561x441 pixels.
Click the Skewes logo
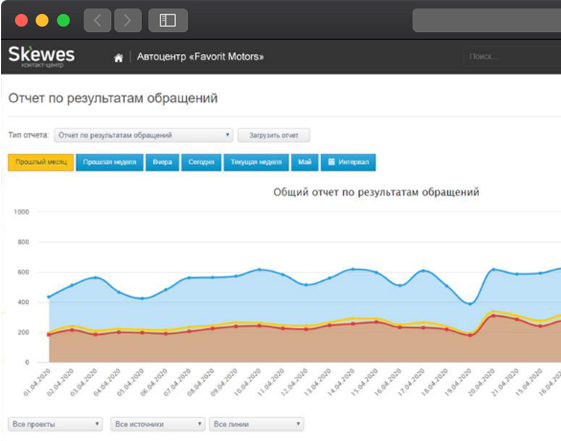click(42, 56)
